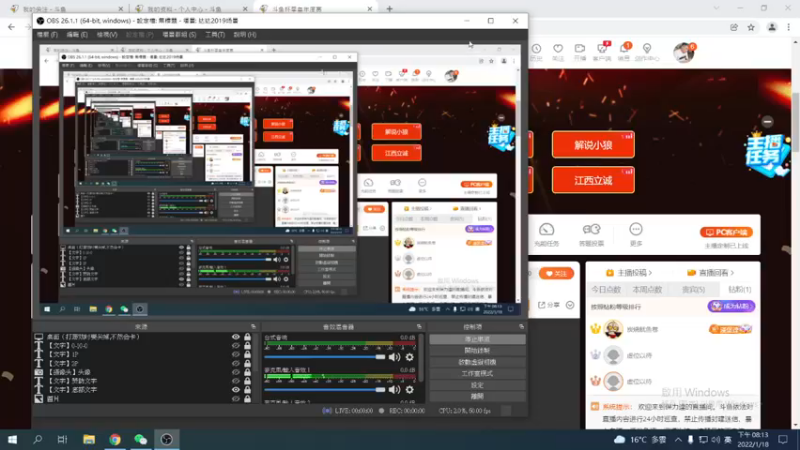Viewport: 800px width, 450px height.
Task: Click the 離開 exit button in OBS controls
Action: coord(477,396)
